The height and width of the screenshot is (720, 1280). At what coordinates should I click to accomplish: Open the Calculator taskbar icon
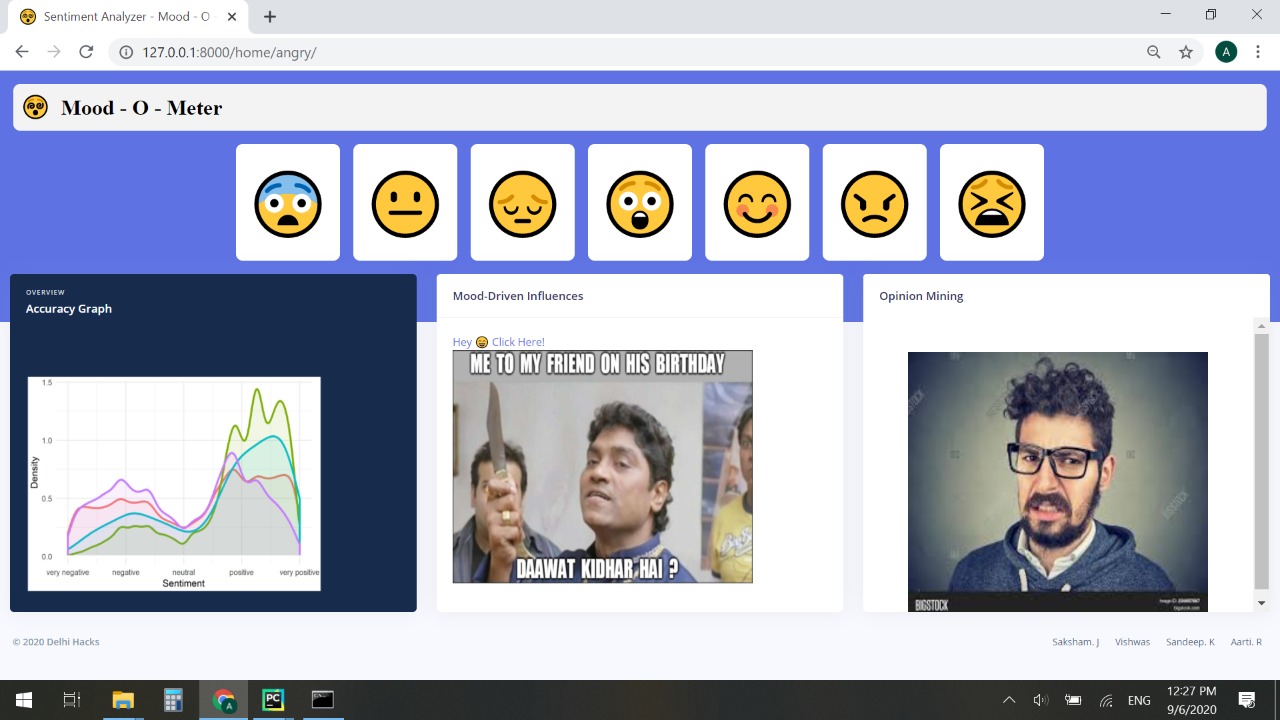[x=173, y=700]
